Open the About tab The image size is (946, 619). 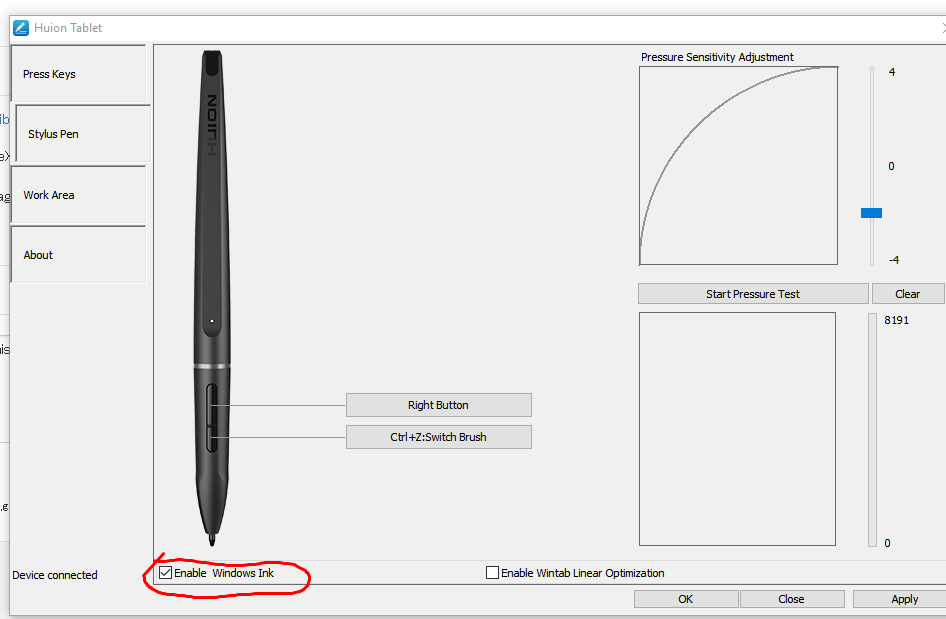[78, 255]
